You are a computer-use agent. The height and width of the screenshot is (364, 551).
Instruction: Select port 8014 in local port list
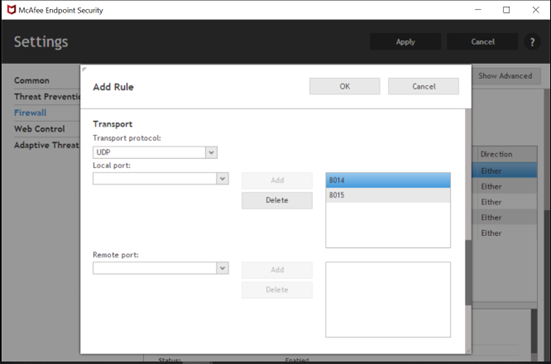(388, 180)
